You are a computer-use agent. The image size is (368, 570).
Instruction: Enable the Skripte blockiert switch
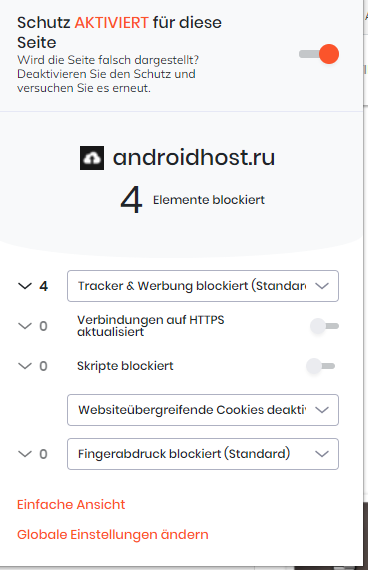[320, 366]
